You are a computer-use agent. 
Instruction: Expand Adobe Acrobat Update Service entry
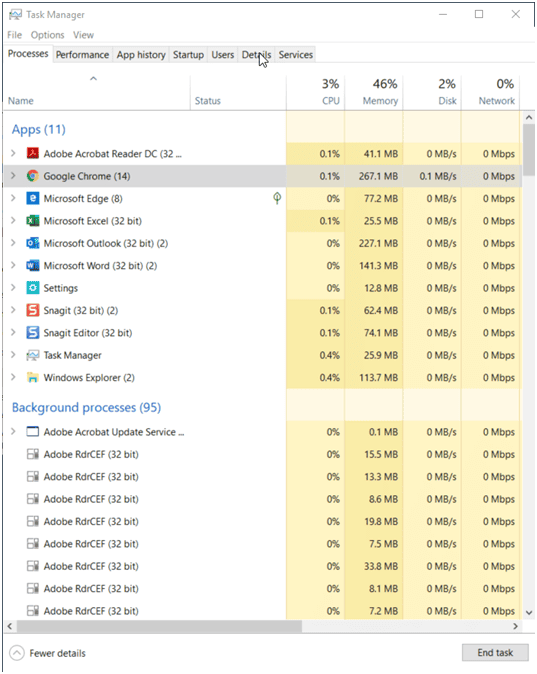pyautogui.click(x=13, y=431)
